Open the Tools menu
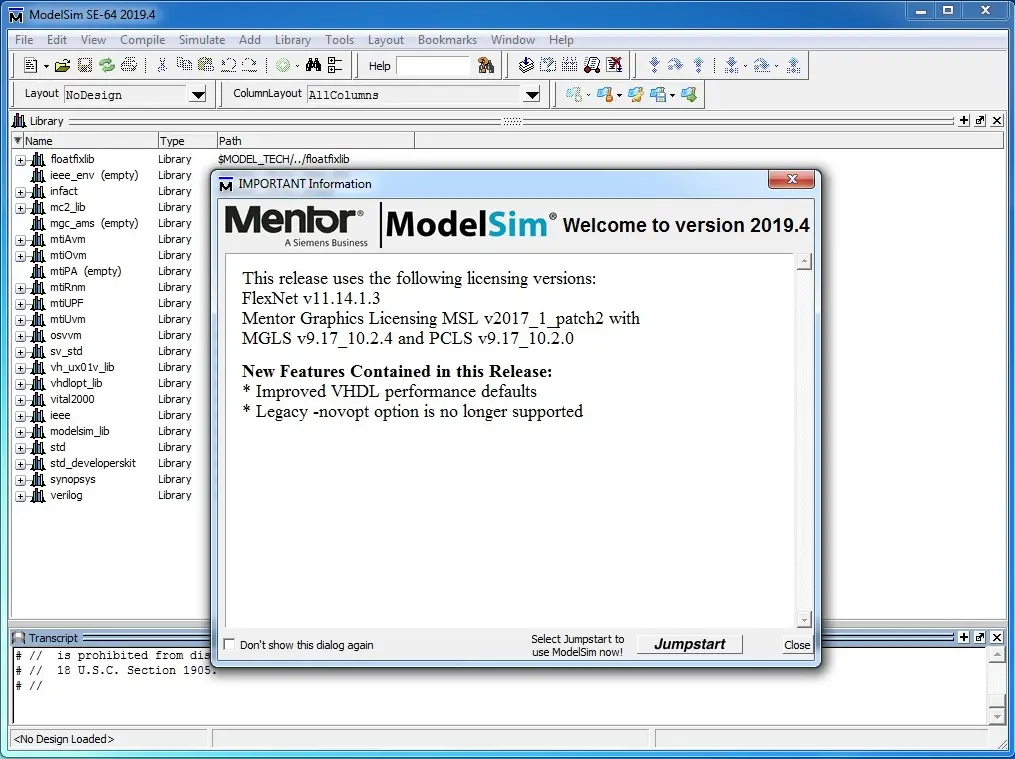The width and height of the screenshot is (1015, 759). click(x=339, y=39)
